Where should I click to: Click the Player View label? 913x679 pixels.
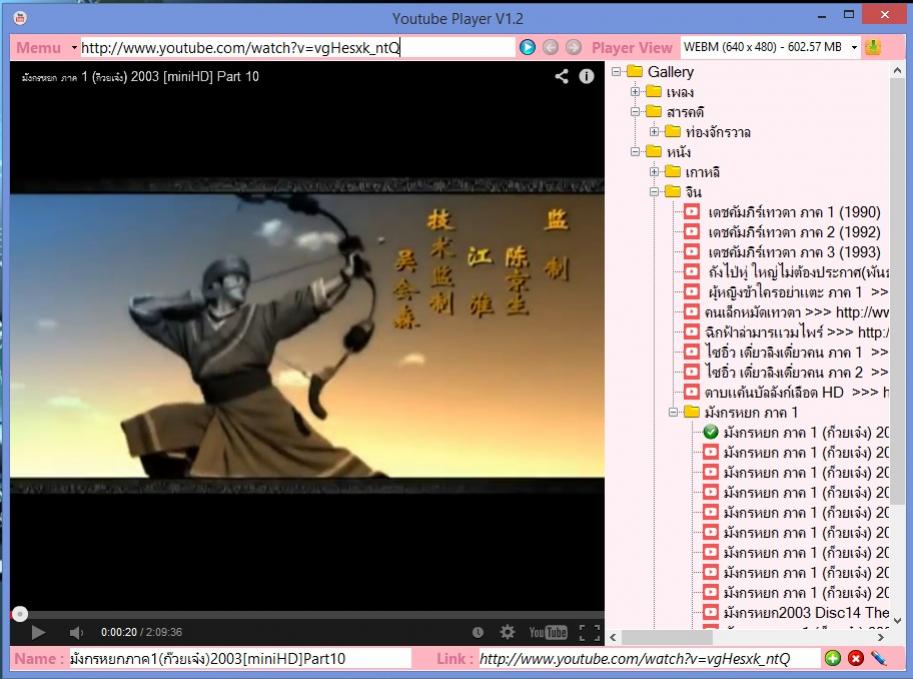pyautogui.click(x=632, y=48)
